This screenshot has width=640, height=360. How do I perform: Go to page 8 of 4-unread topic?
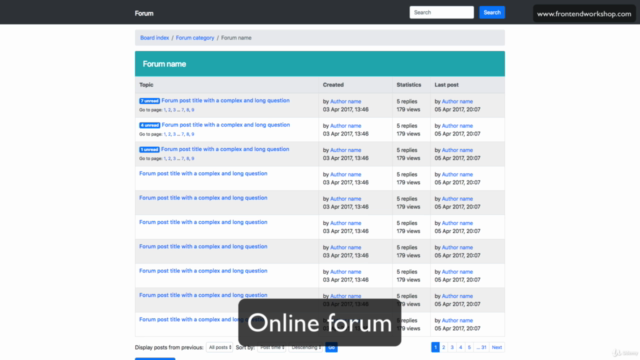point(188,134)
